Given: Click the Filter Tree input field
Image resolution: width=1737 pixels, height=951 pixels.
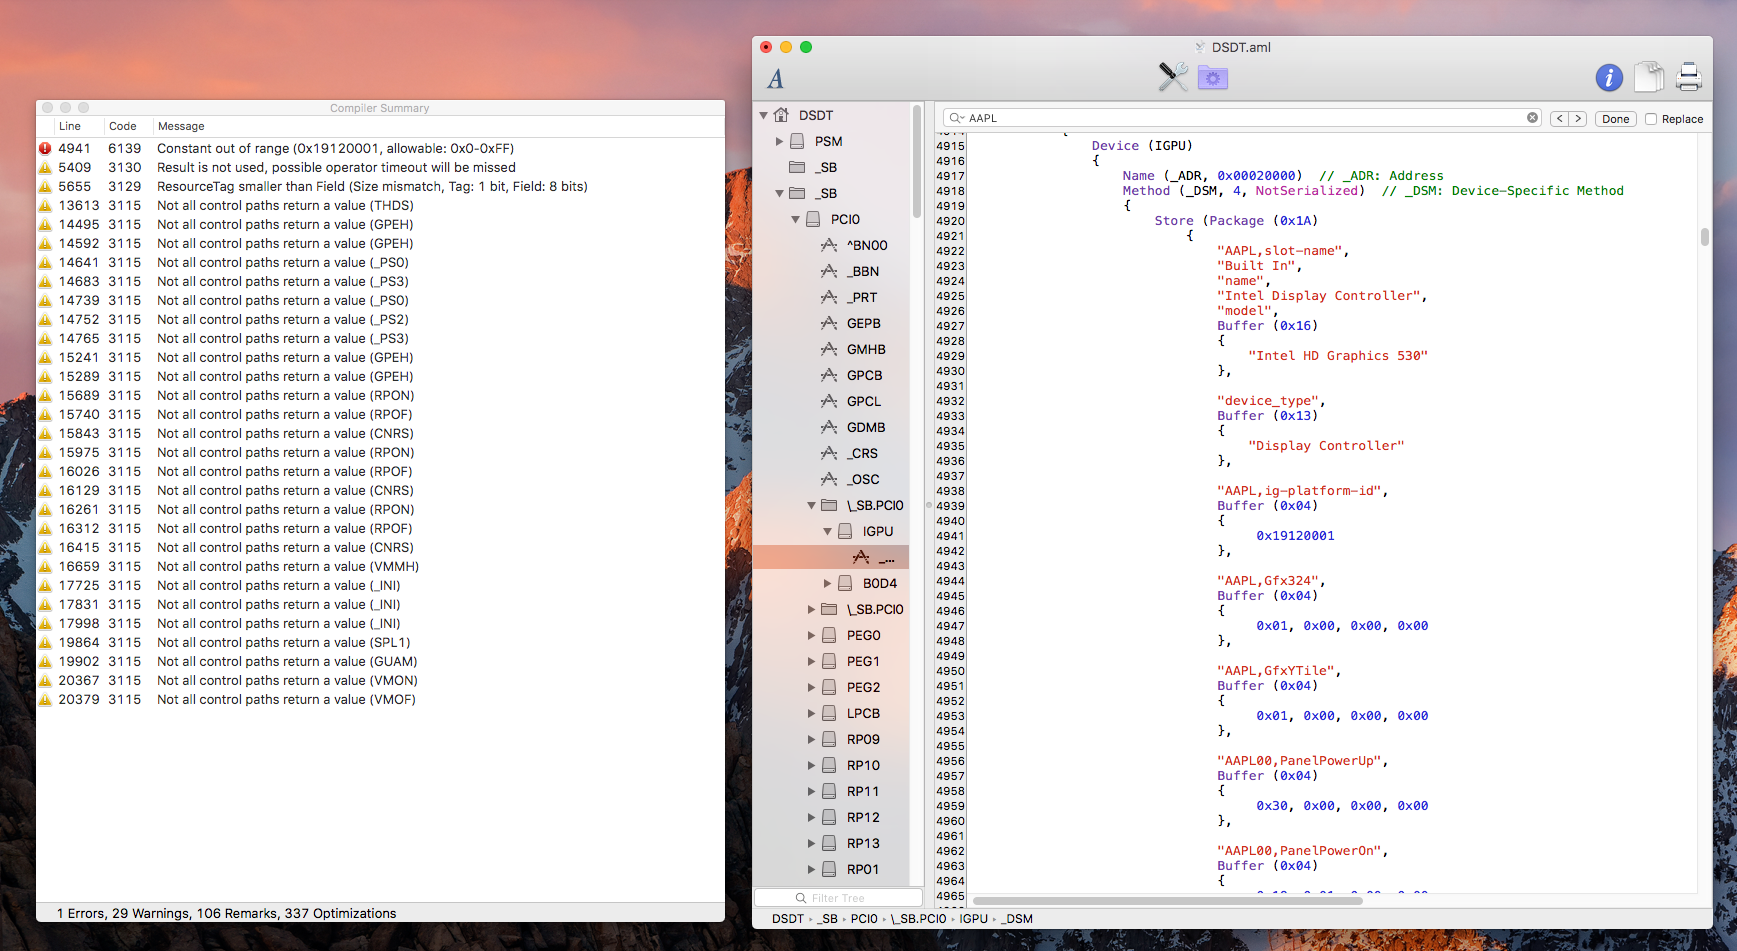Looking at the screenshot, I should click(x=840, y=898).
